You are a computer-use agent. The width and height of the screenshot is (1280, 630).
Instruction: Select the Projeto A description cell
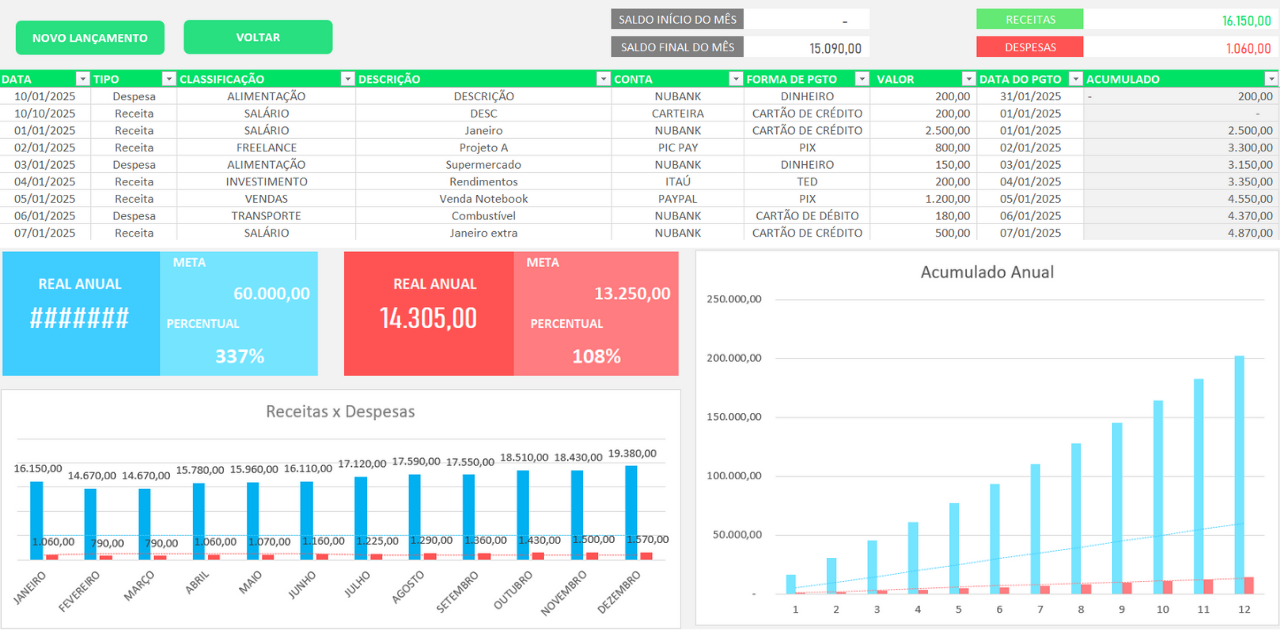(484, 148)
